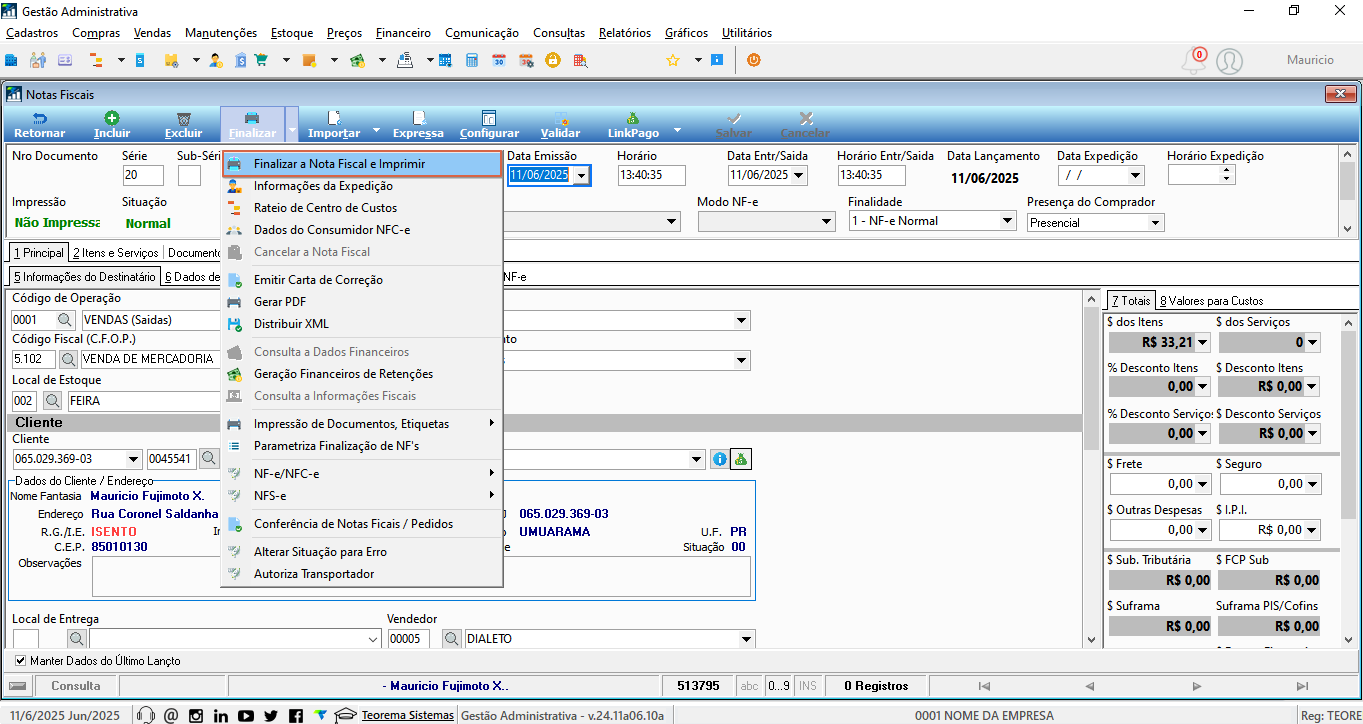
Task: Open the 8 Valores para Custos tab
Action: pos(1211,300)
